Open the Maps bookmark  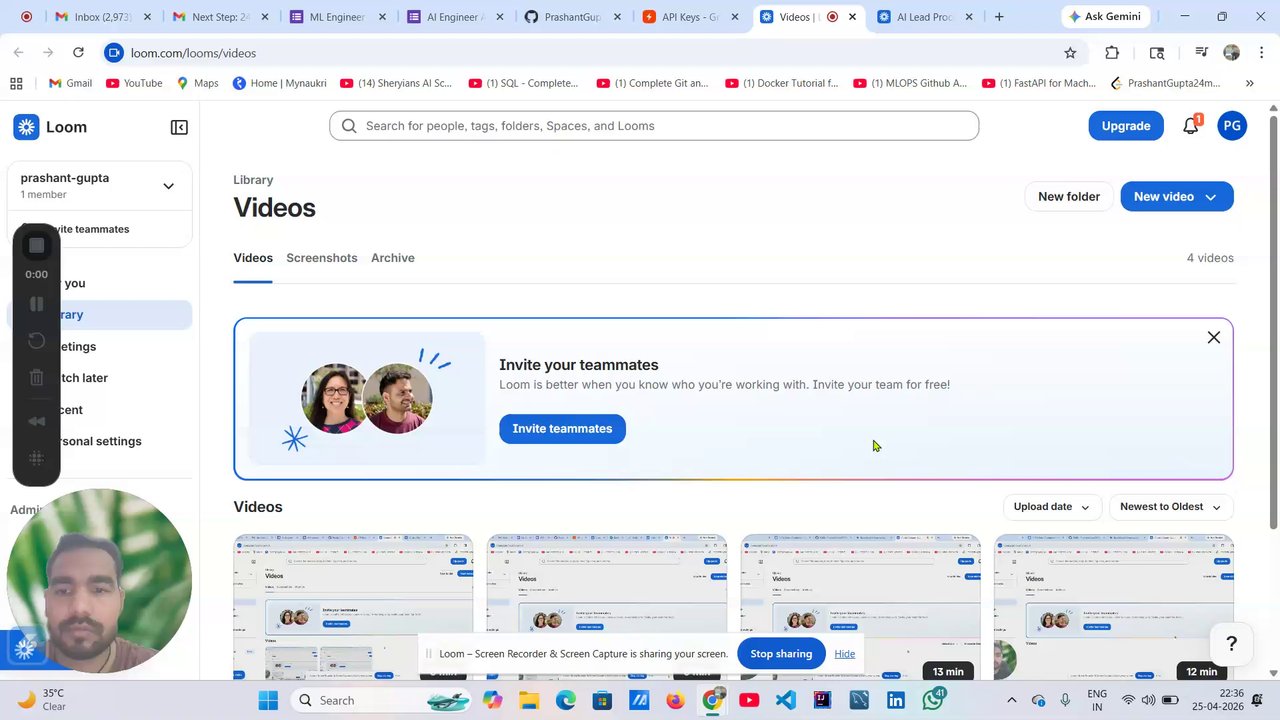point(197,83)
